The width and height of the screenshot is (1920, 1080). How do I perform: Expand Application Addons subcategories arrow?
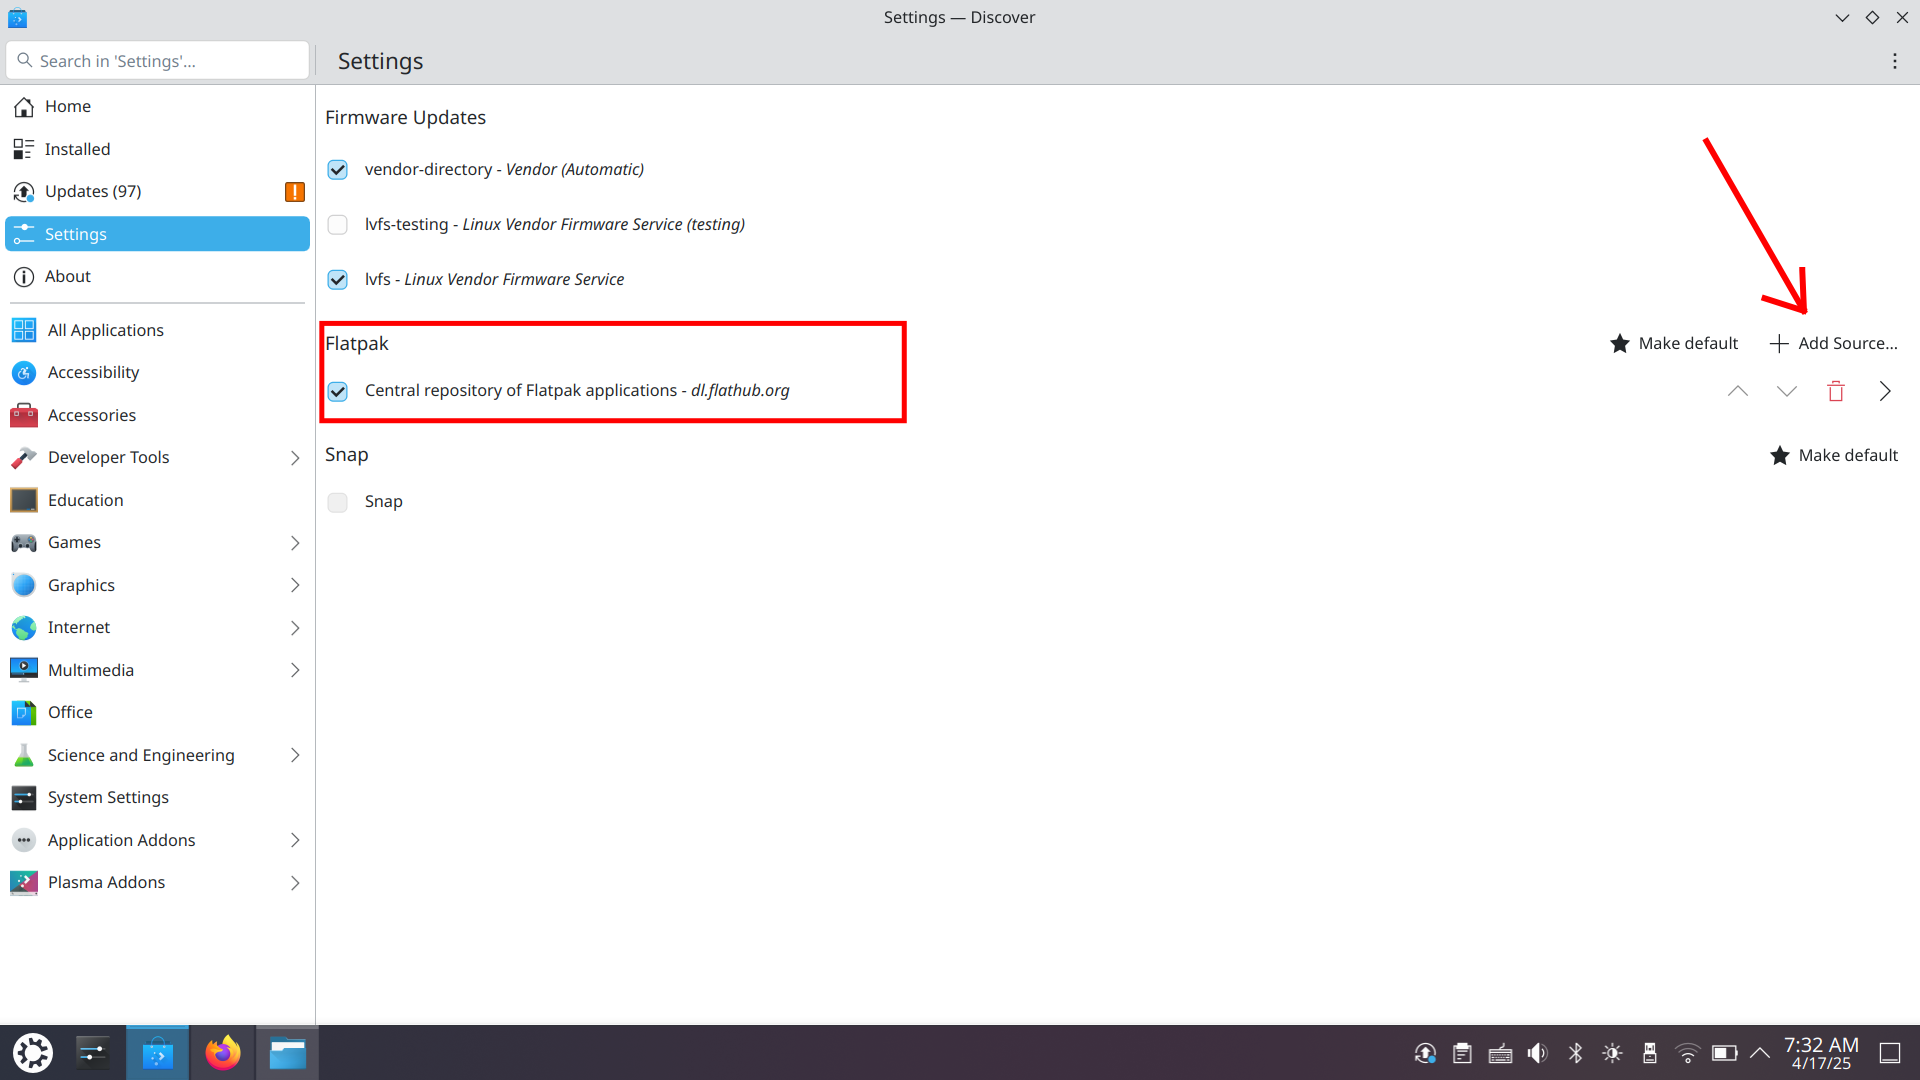point(295,840)
